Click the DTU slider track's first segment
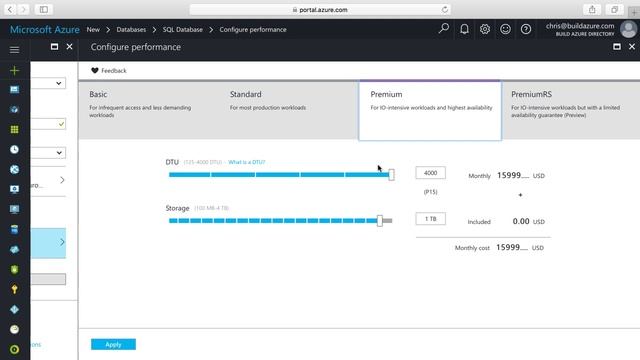This screenshot has width=640, height=360. [189, 175]
